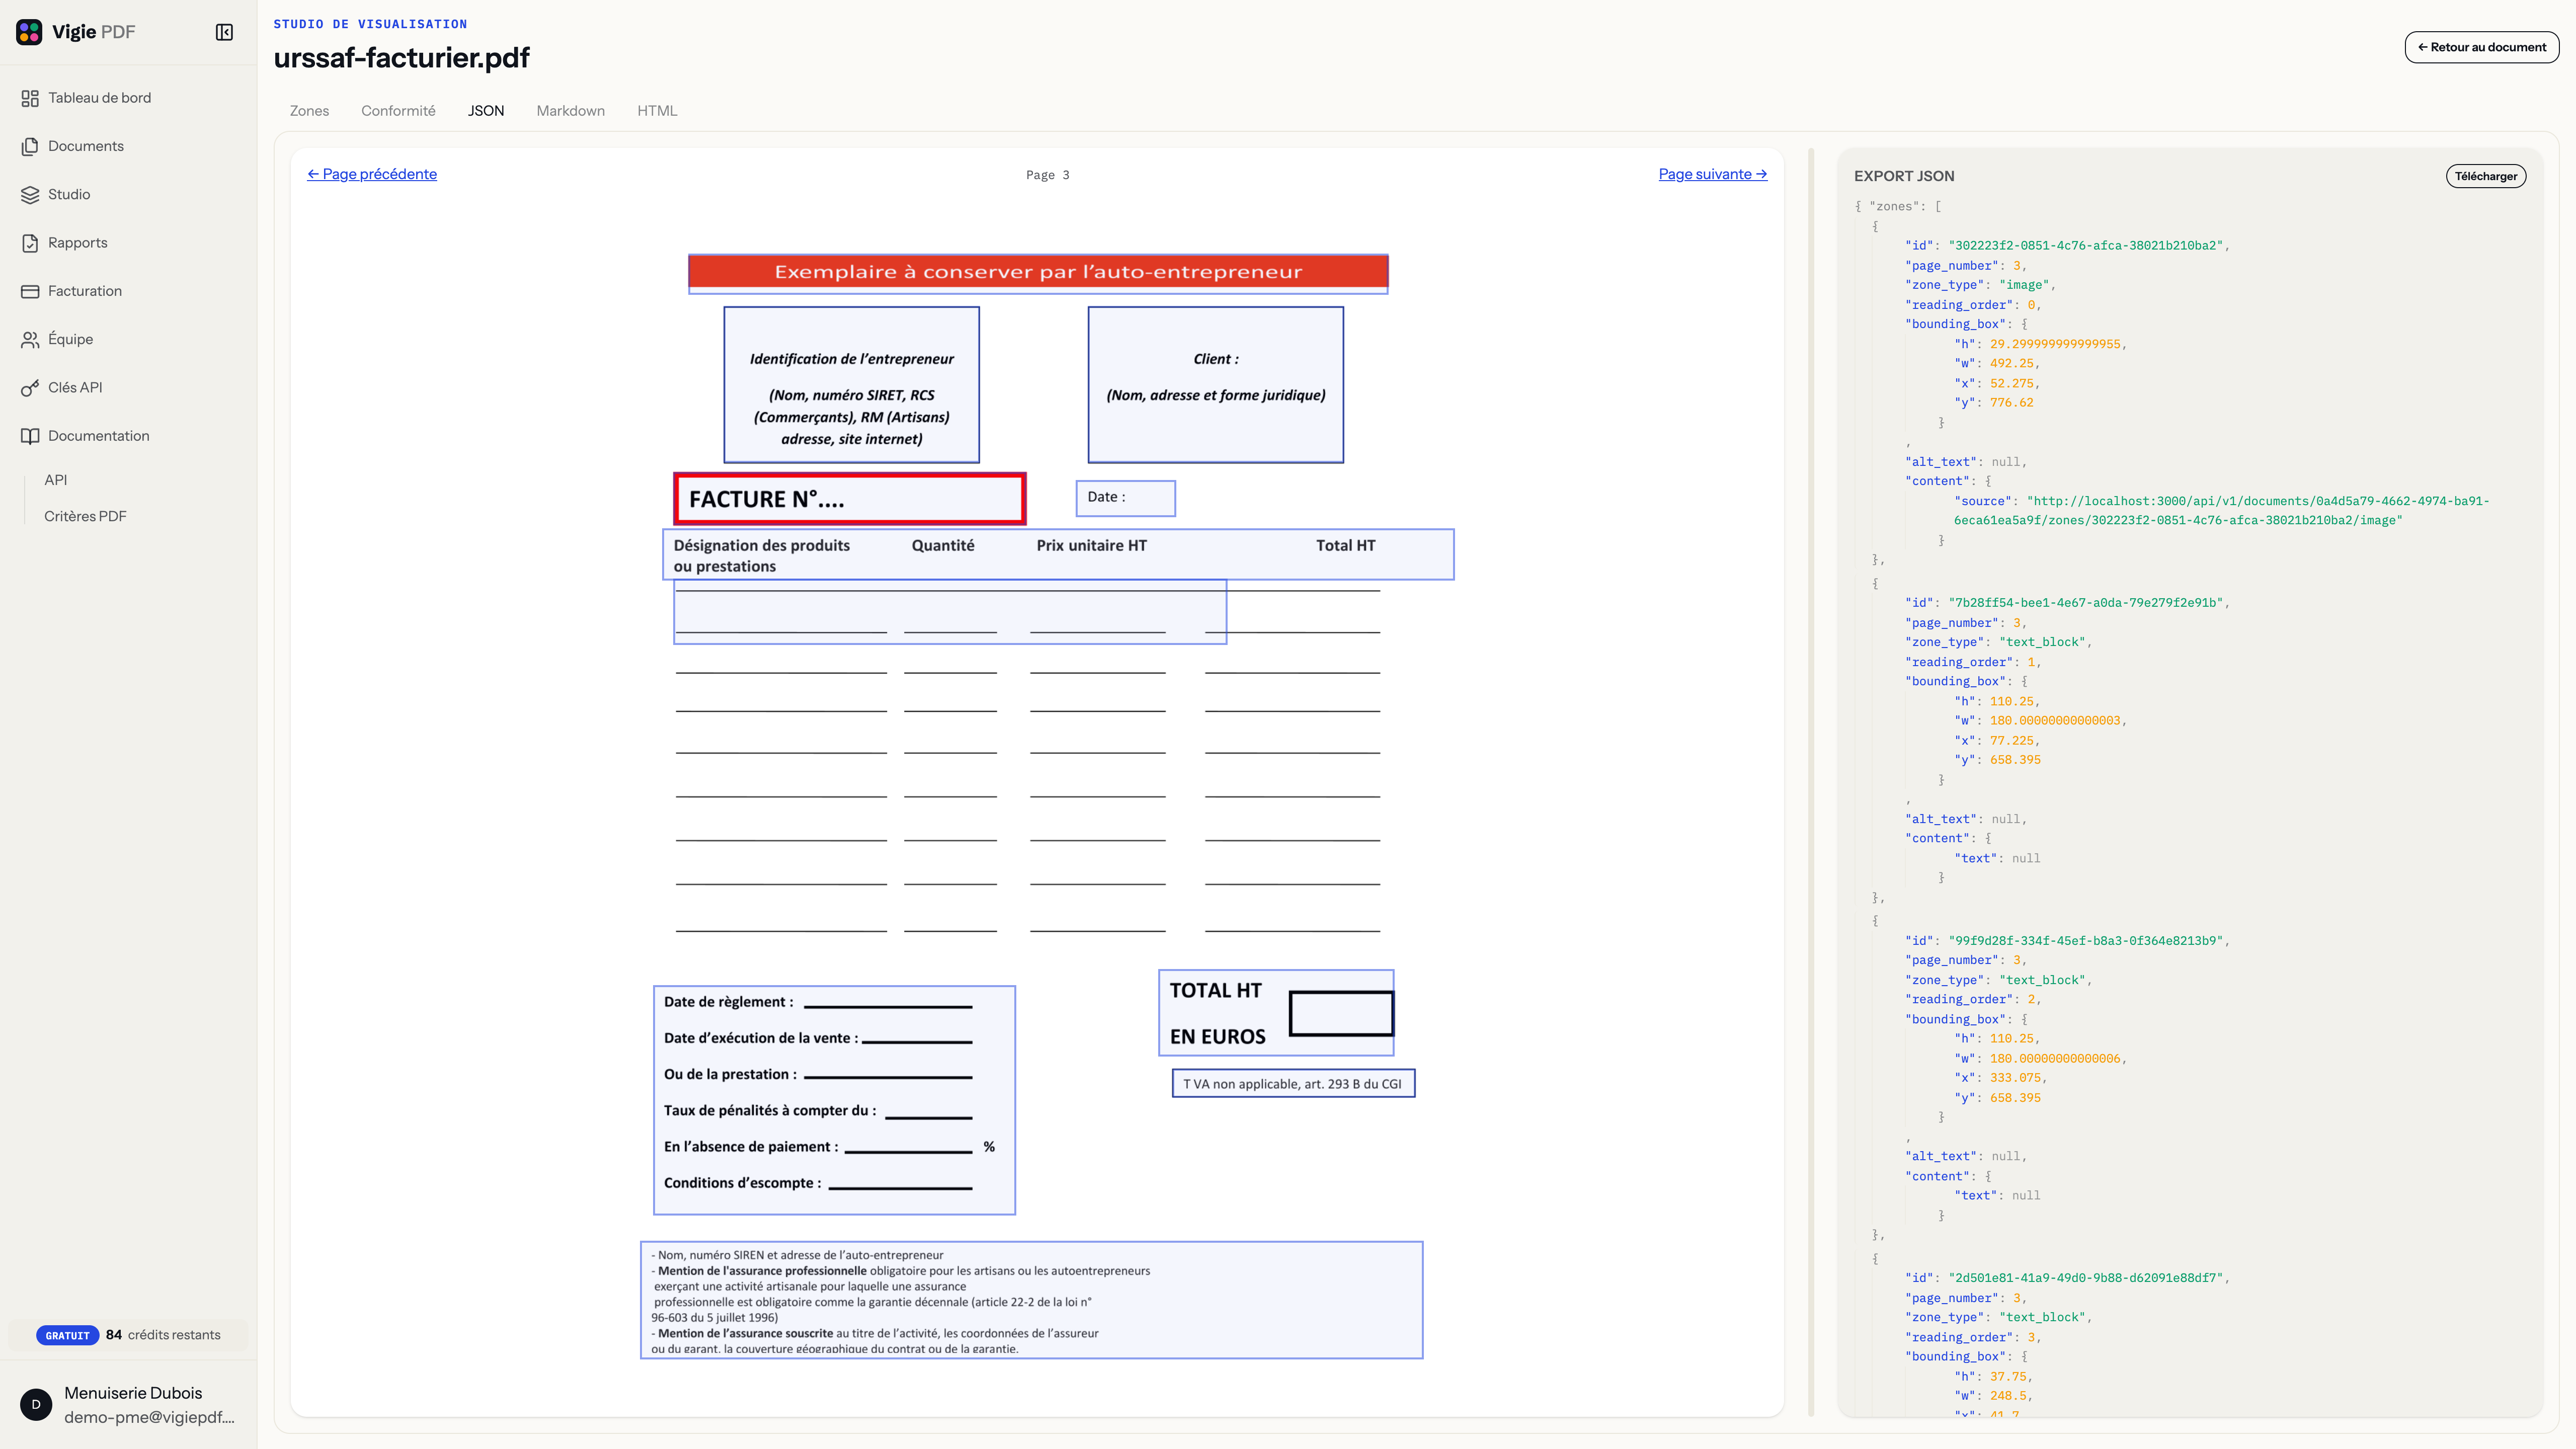The height and width of the screenshot is (1449, 2576).
Task: Click the user avatar with letter D
Action: click(36, 1404)
